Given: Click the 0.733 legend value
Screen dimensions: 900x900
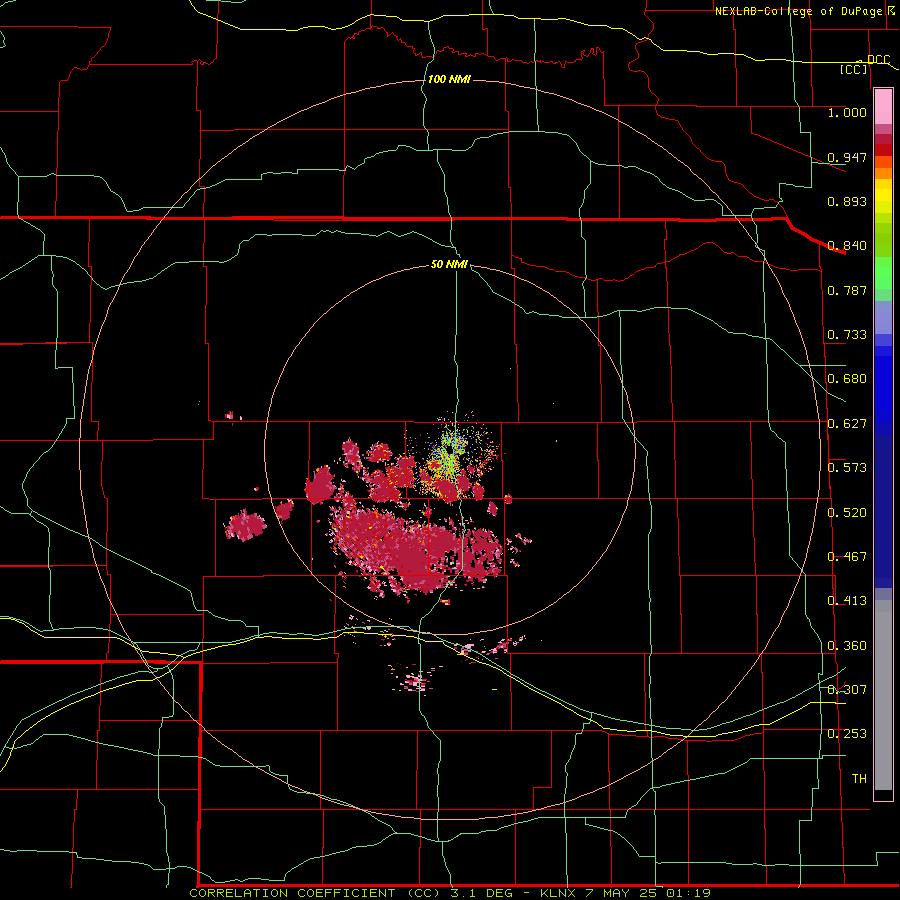Looking at the screenshot, I should pyautogui.click(x=847, y=335).
